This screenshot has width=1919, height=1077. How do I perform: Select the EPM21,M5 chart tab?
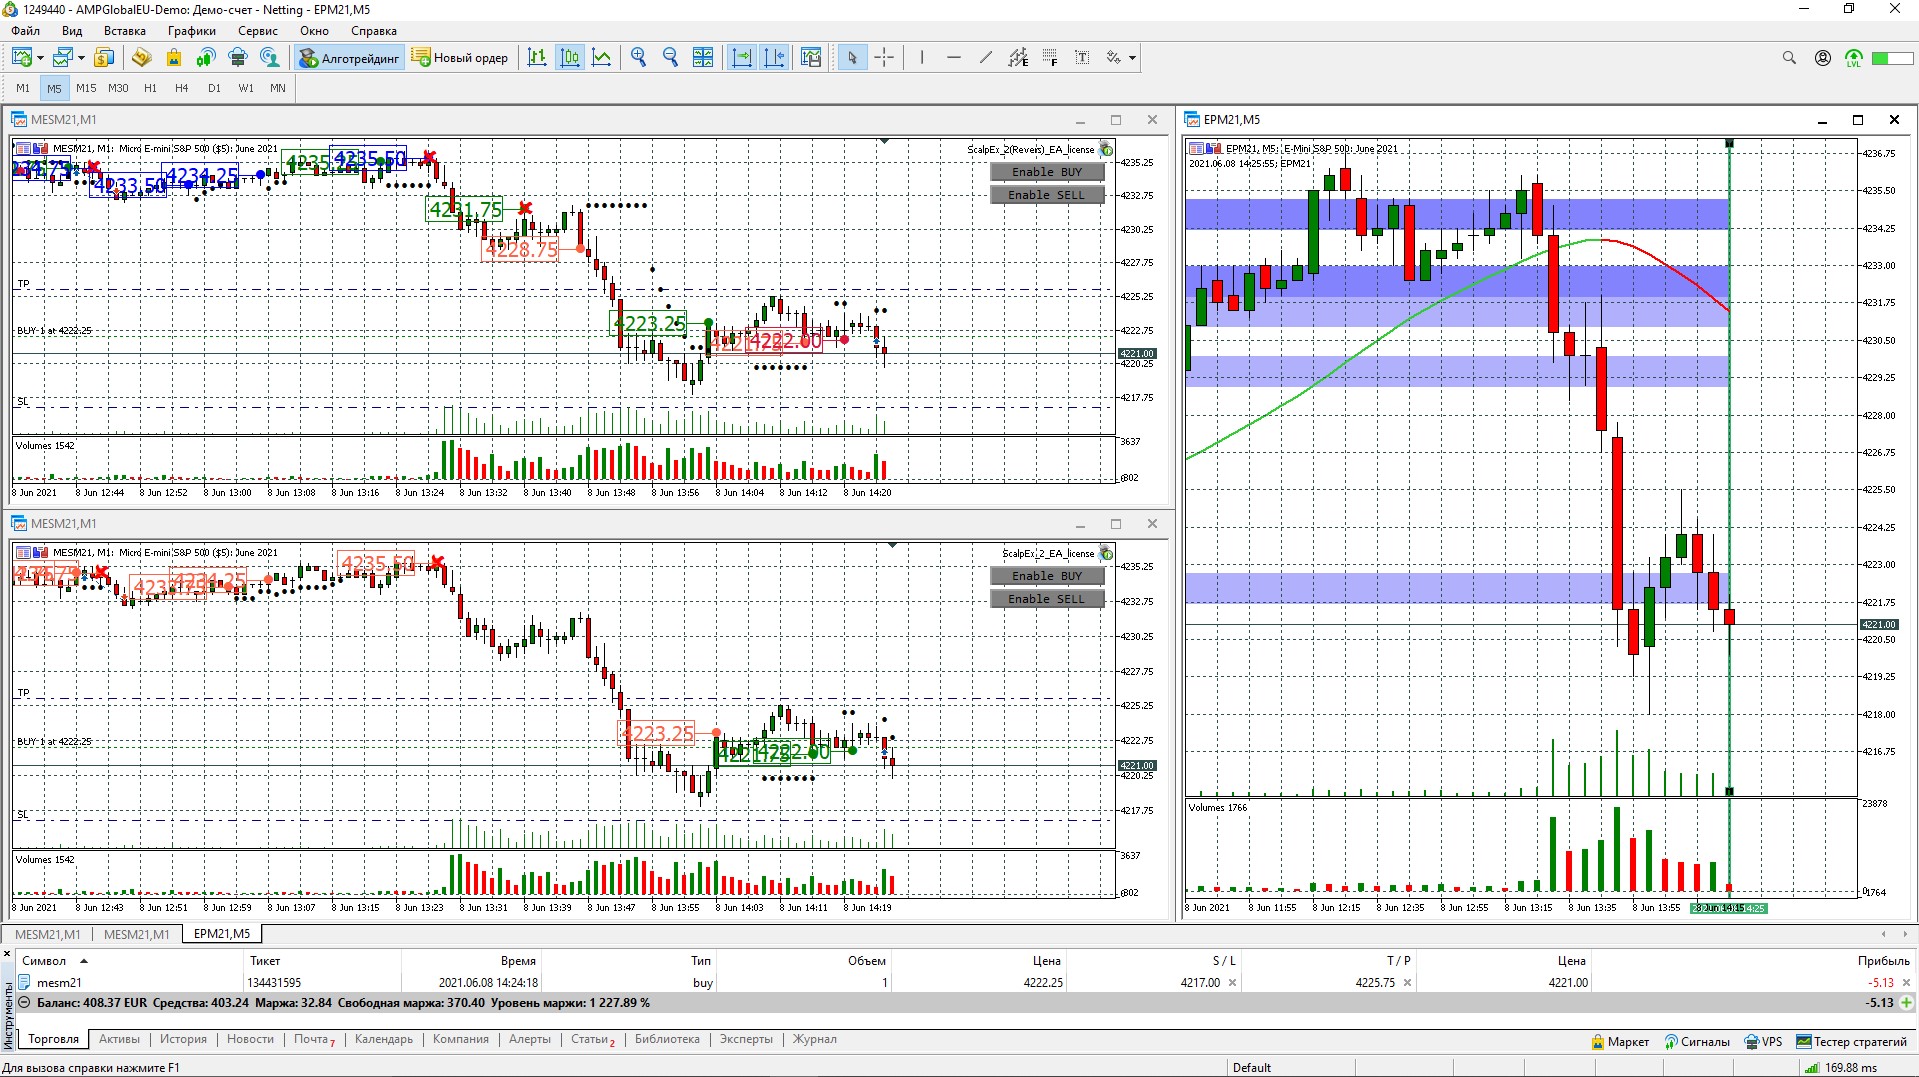click(x=222, y=934)
